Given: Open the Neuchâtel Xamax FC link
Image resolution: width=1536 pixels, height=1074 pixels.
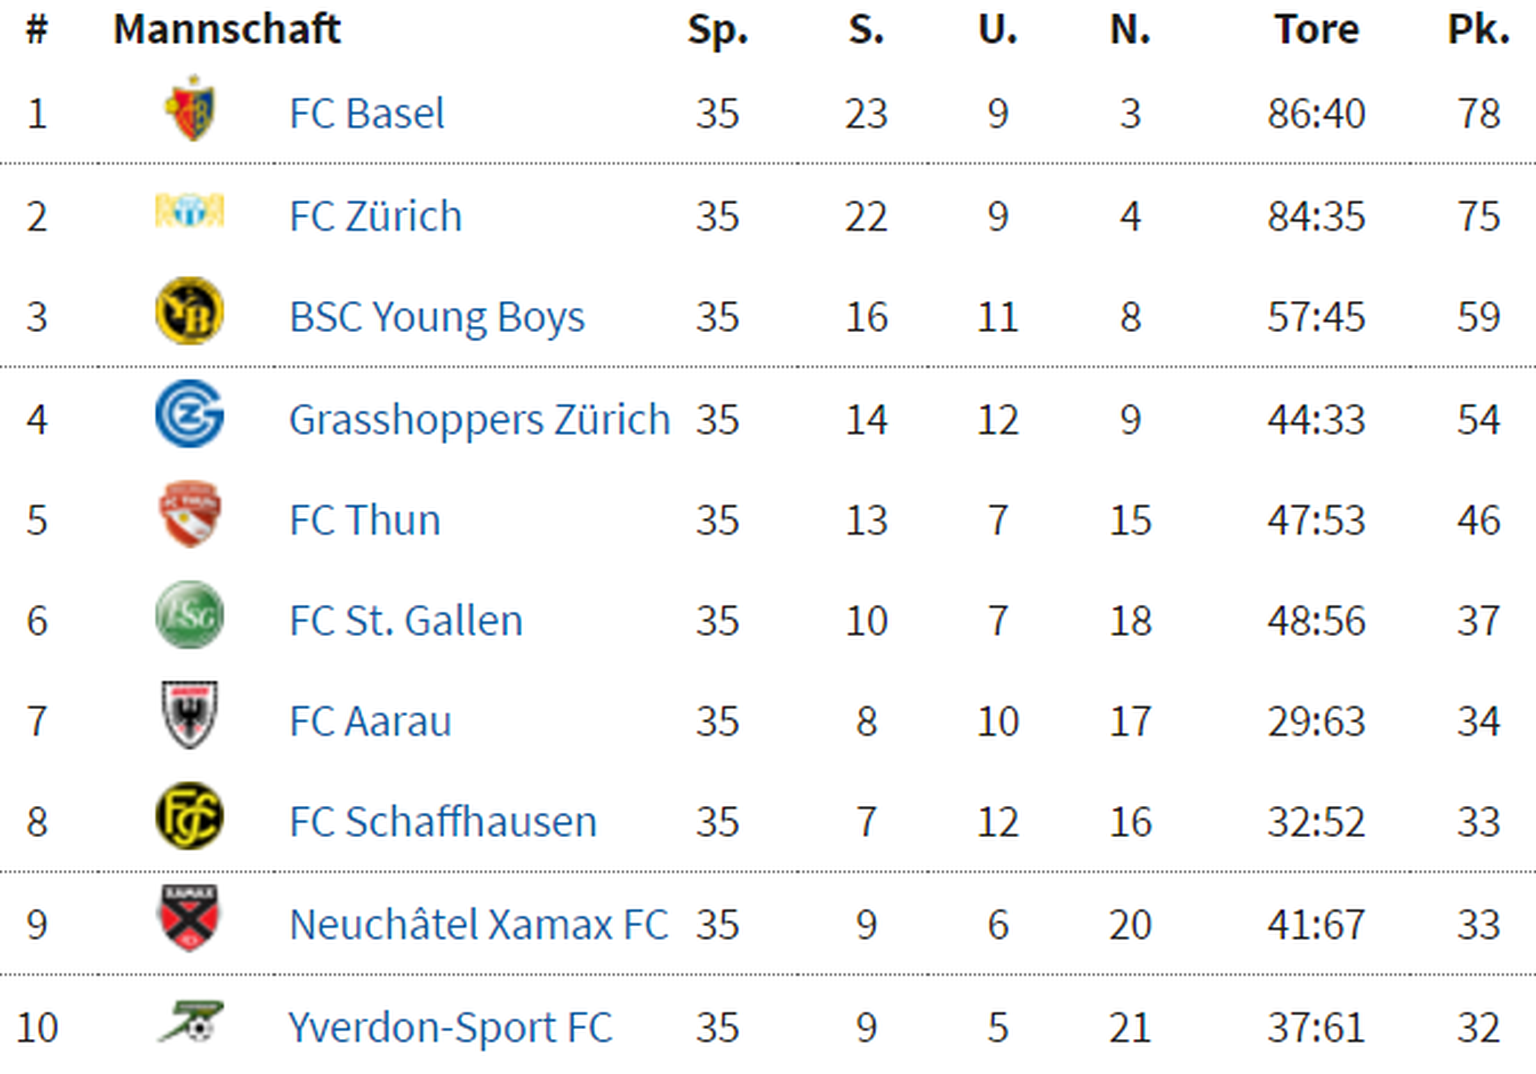Looking at the screenshot, I should coord(478,925).
